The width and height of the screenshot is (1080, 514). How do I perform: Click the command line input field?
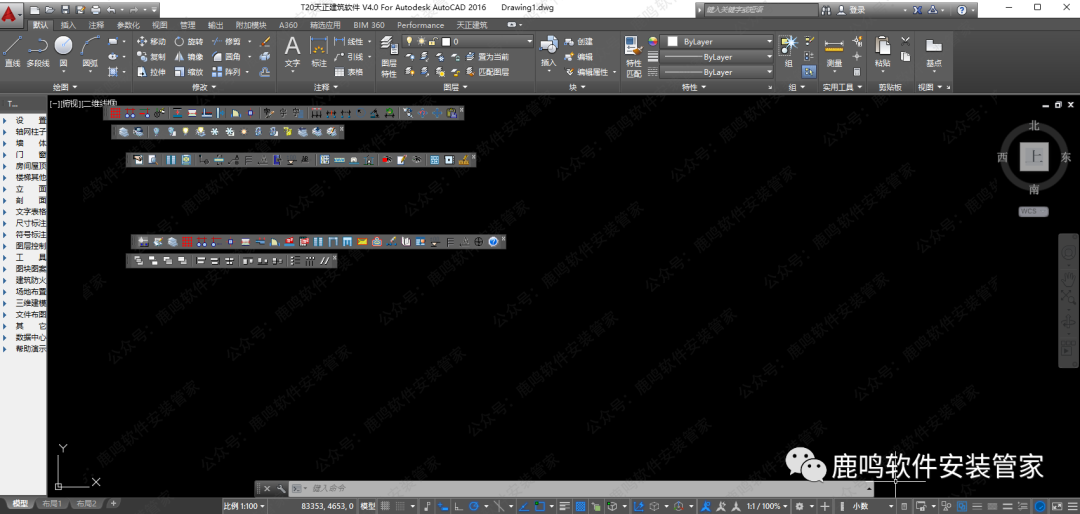point(580,488)
